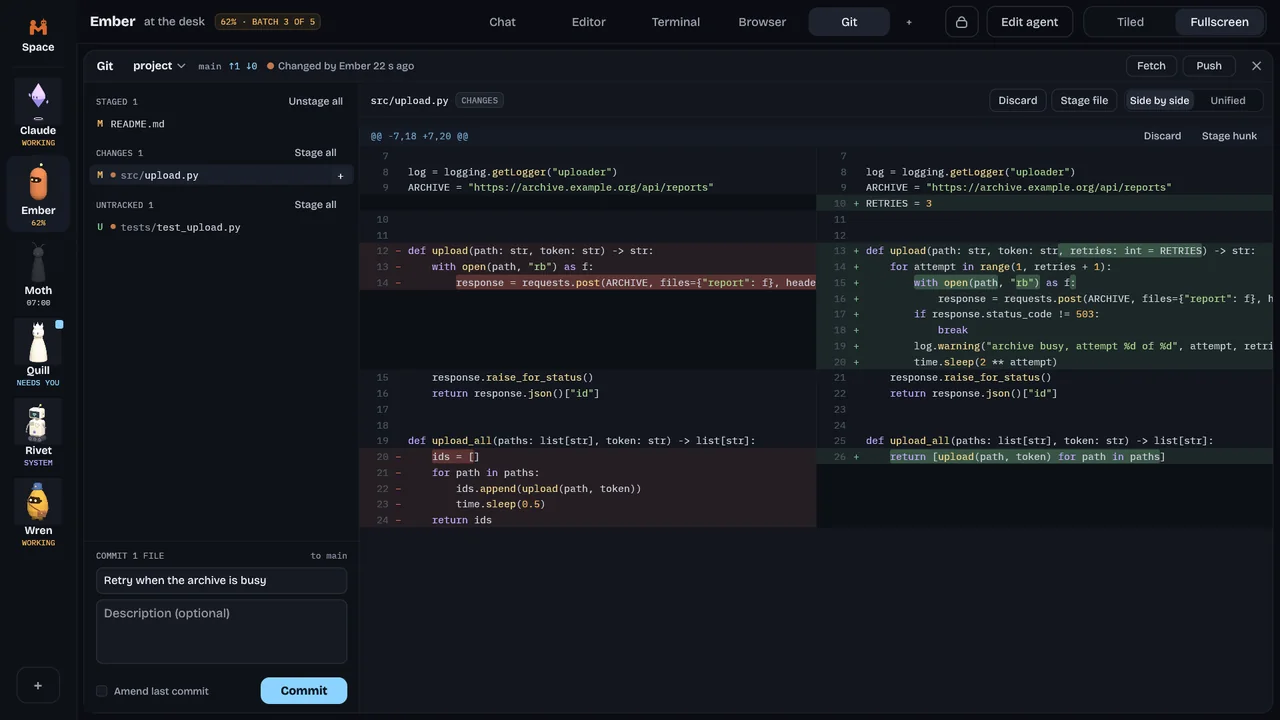1280x720 pixels.
Task: Click the batch 3 of 5 progress badge
Action: tap(267, 22)
